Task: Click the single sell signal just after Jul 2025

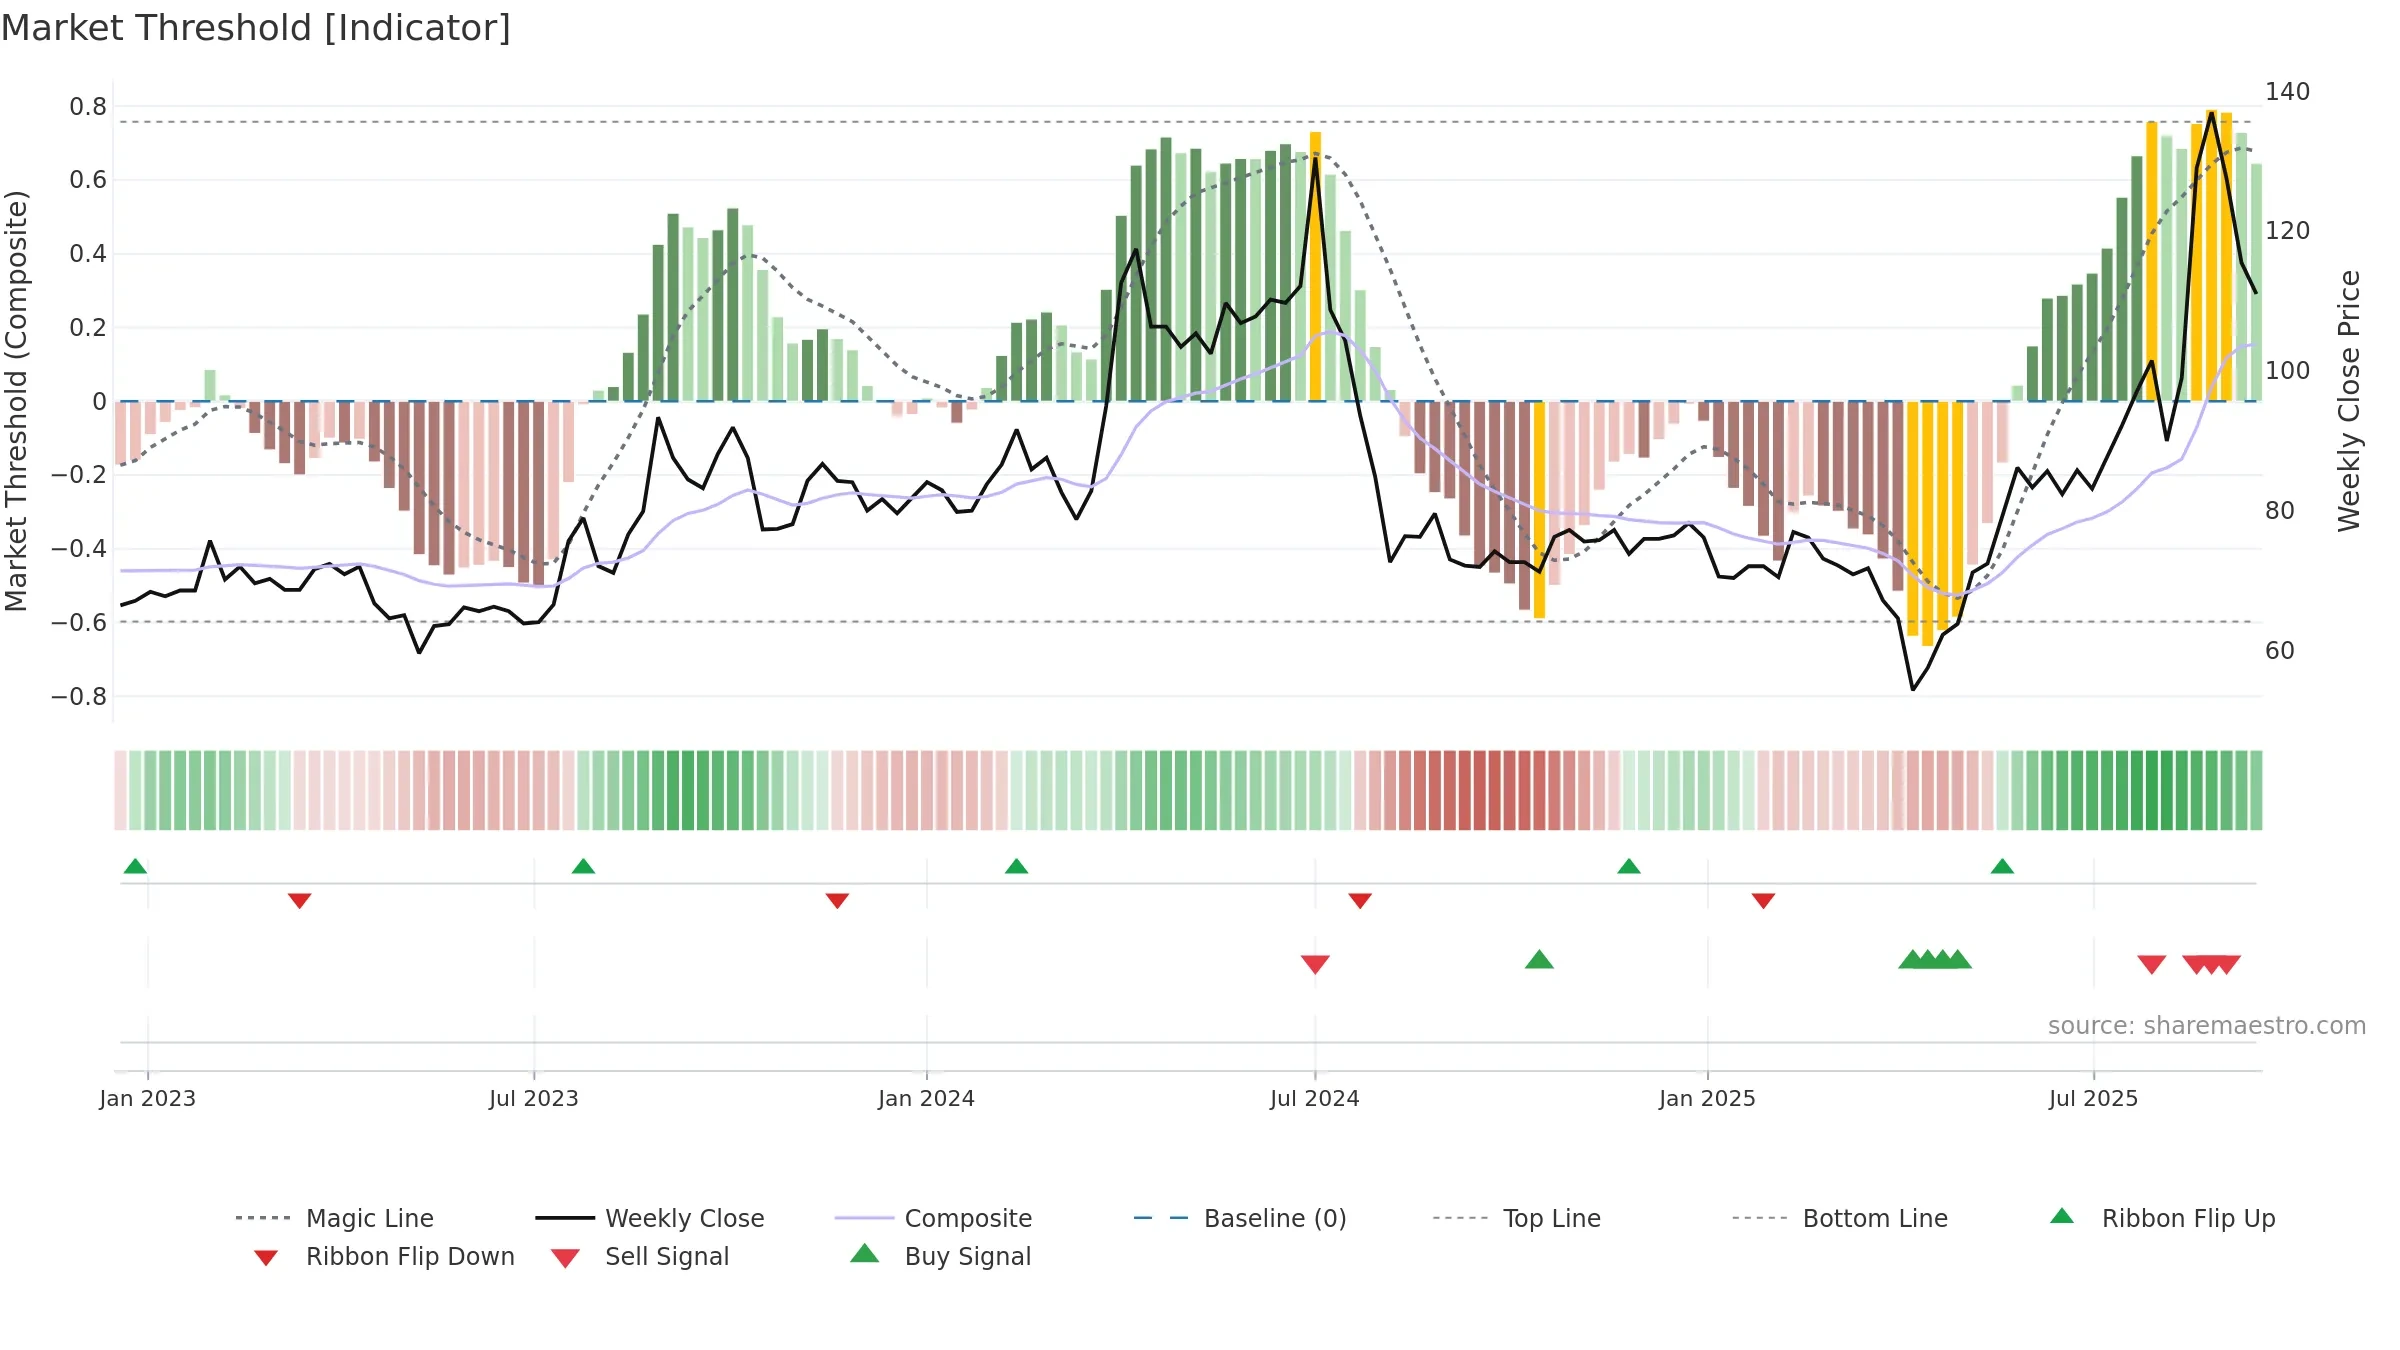Action: (2152, 964)
